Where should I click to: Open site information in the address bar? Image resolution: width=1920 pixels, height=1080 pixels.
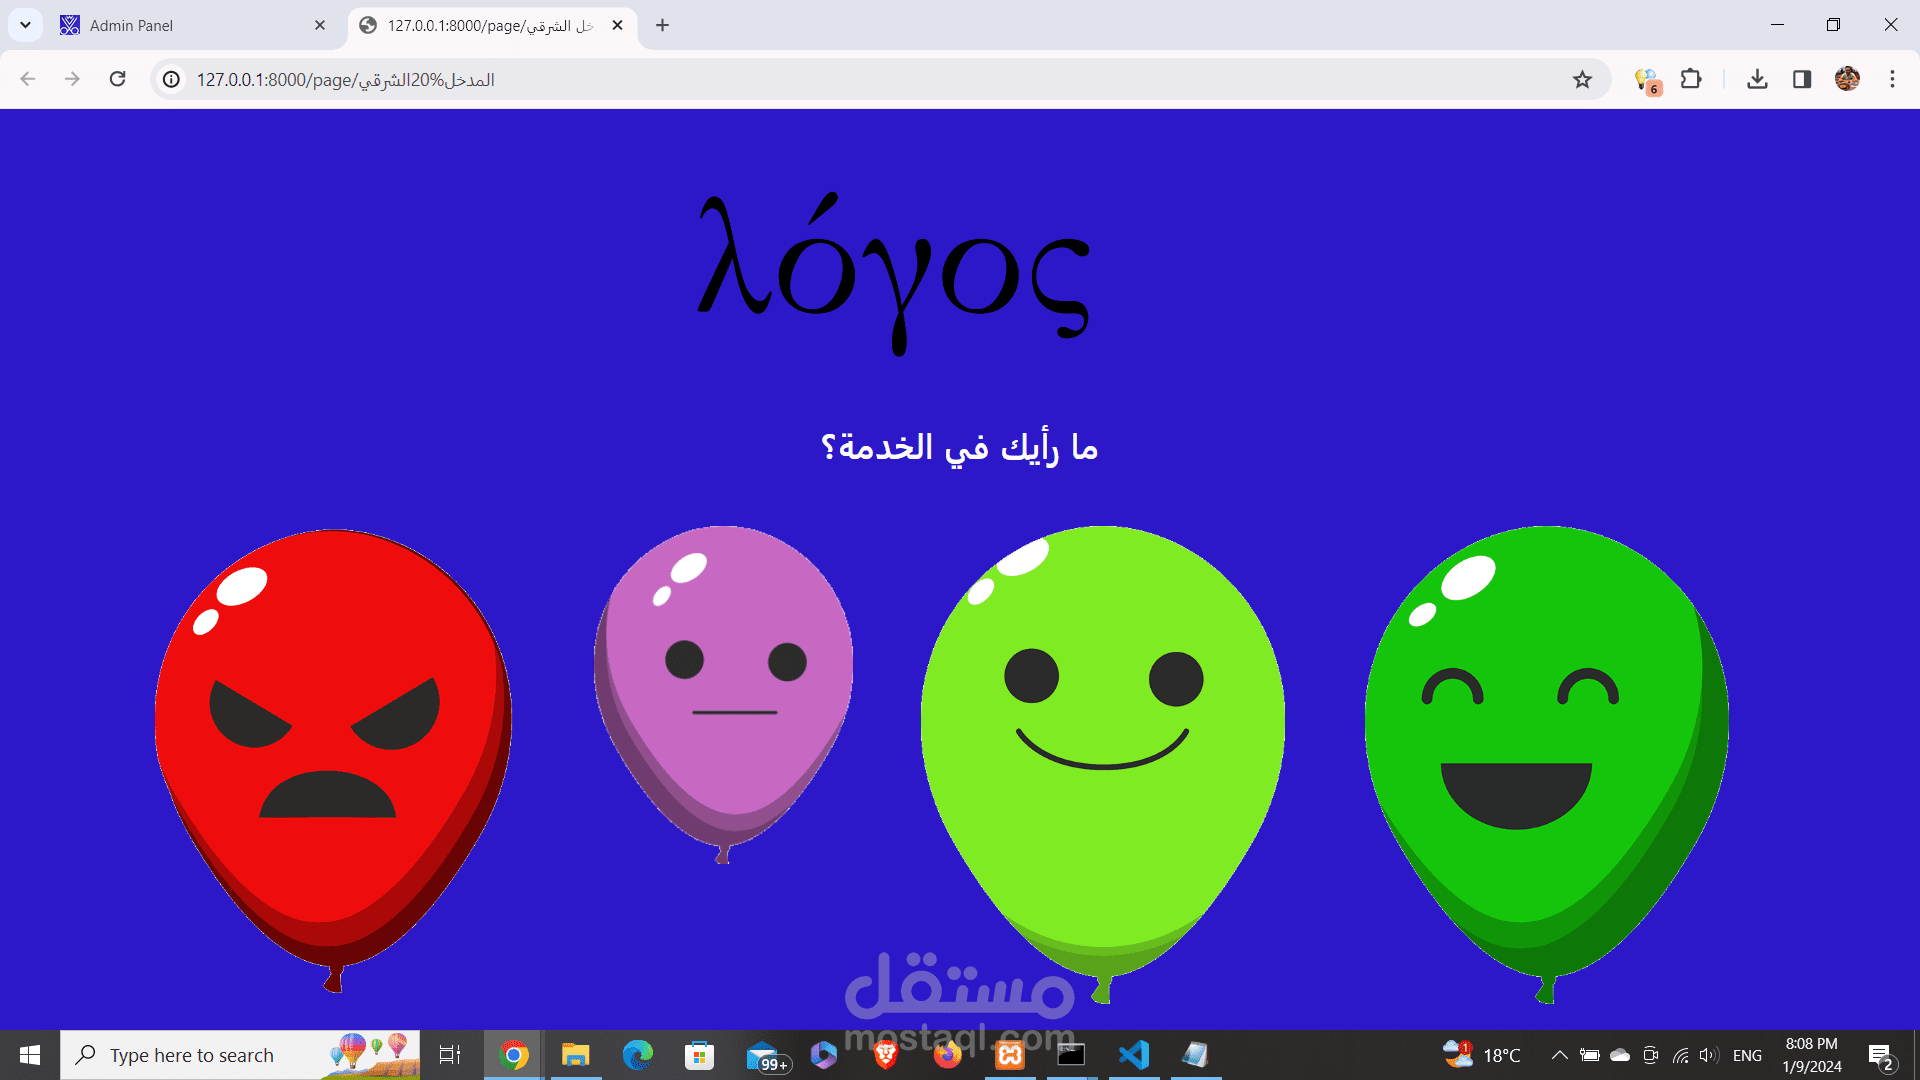pyautogui.click(x=170, y=79)
